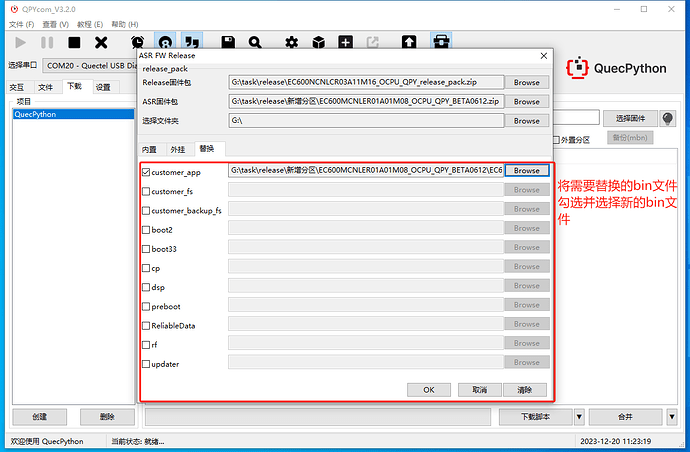Close the ASR FW Release dialog
Image resolution: width=690 pixels, height=452 pixels.
[x=544, y=55]
